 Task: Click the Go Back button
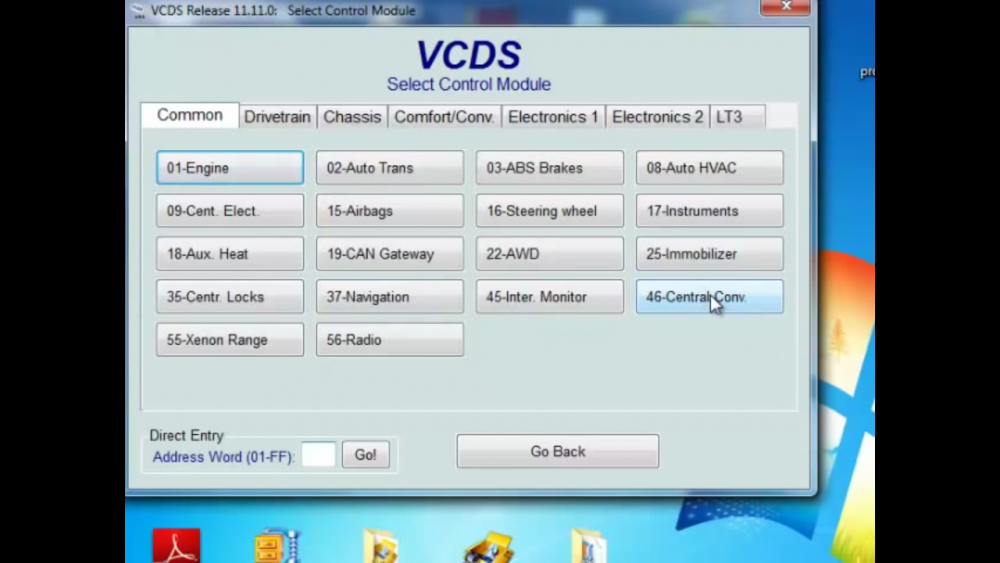click(557, 451)
